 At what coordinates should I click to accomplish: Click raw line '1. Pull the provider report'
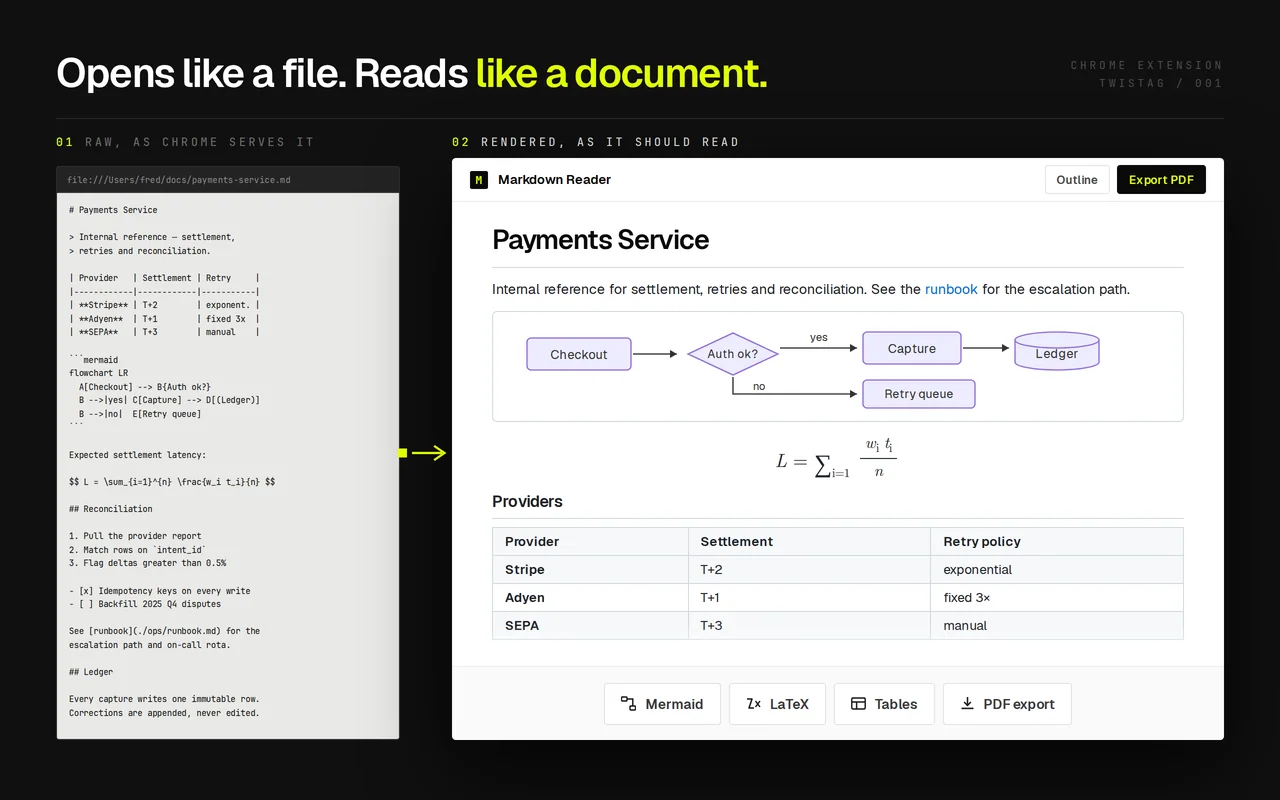[x=135, y=536]
